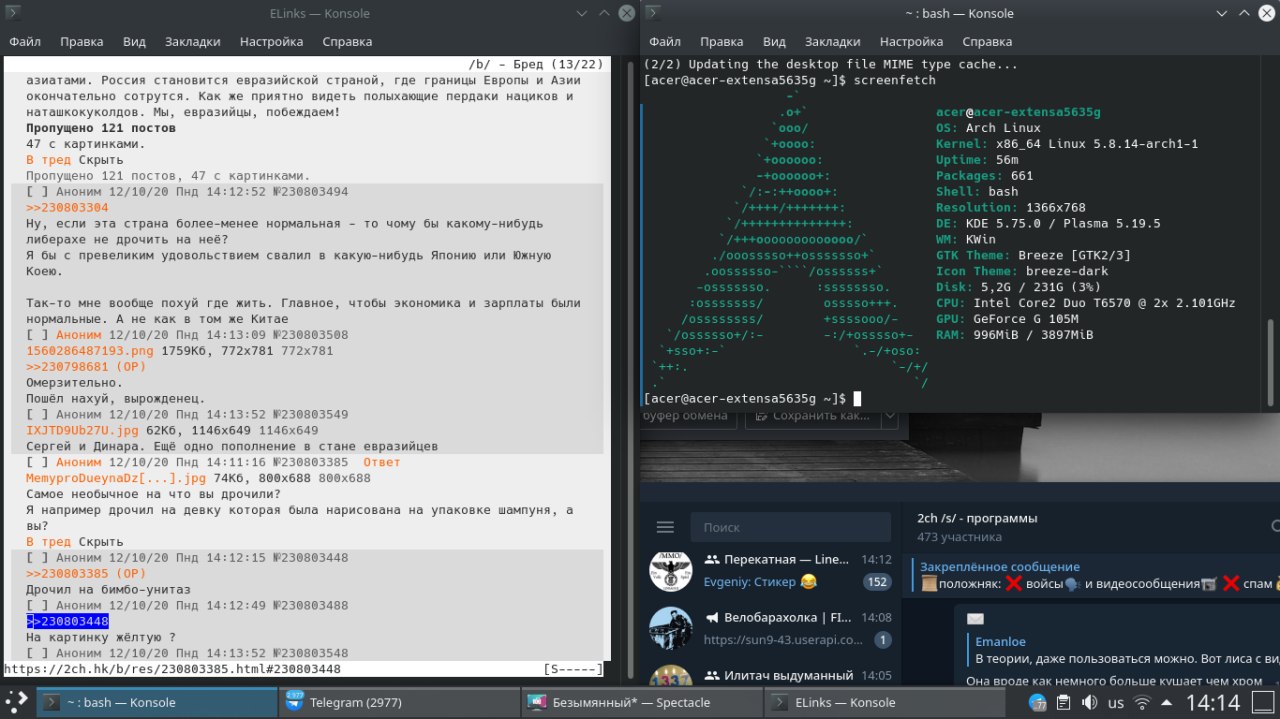This screenshot has width=1280, height=719.
Task: Click the Telegram tray icon with unread badge
Action: coord(1037,703)
